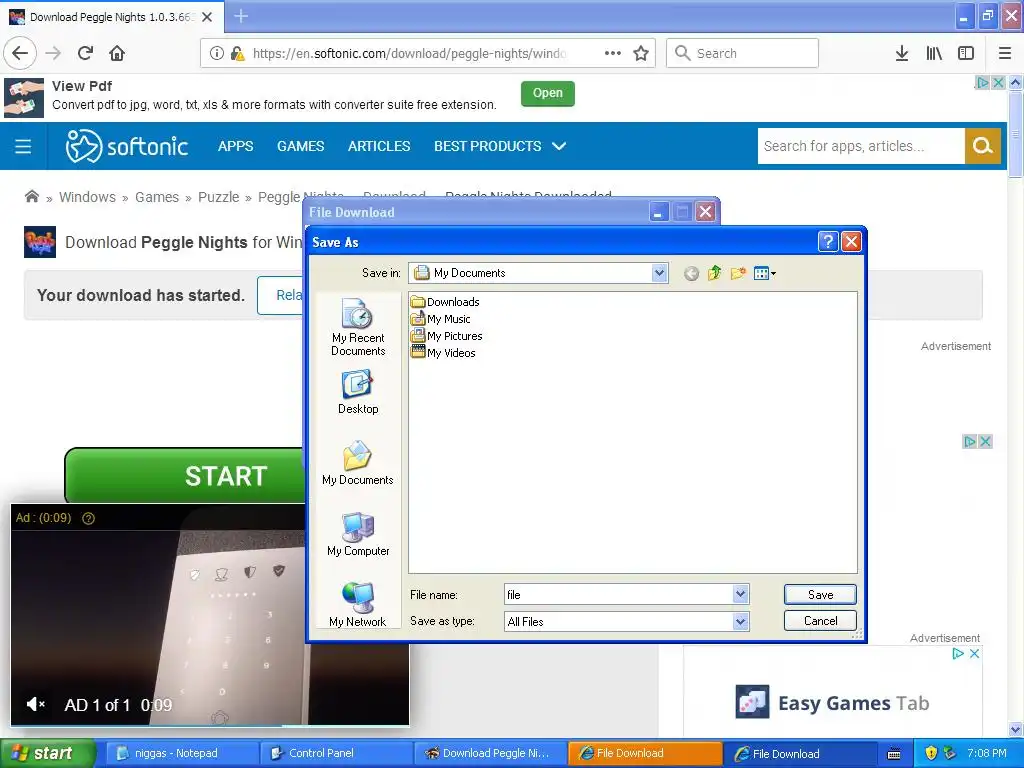This screenshot has width=1024, height=768.
Task: Open Windows Start menu
Action: (x=47, y=753)
